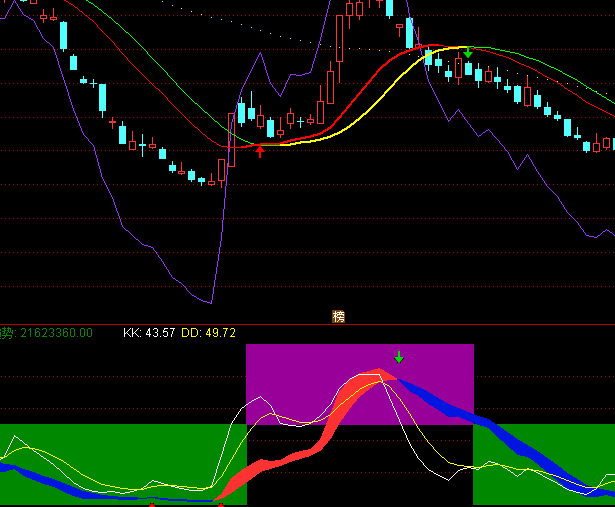Click the green down arrow inside the purple zone
The image size is (615, 507).
398,357
